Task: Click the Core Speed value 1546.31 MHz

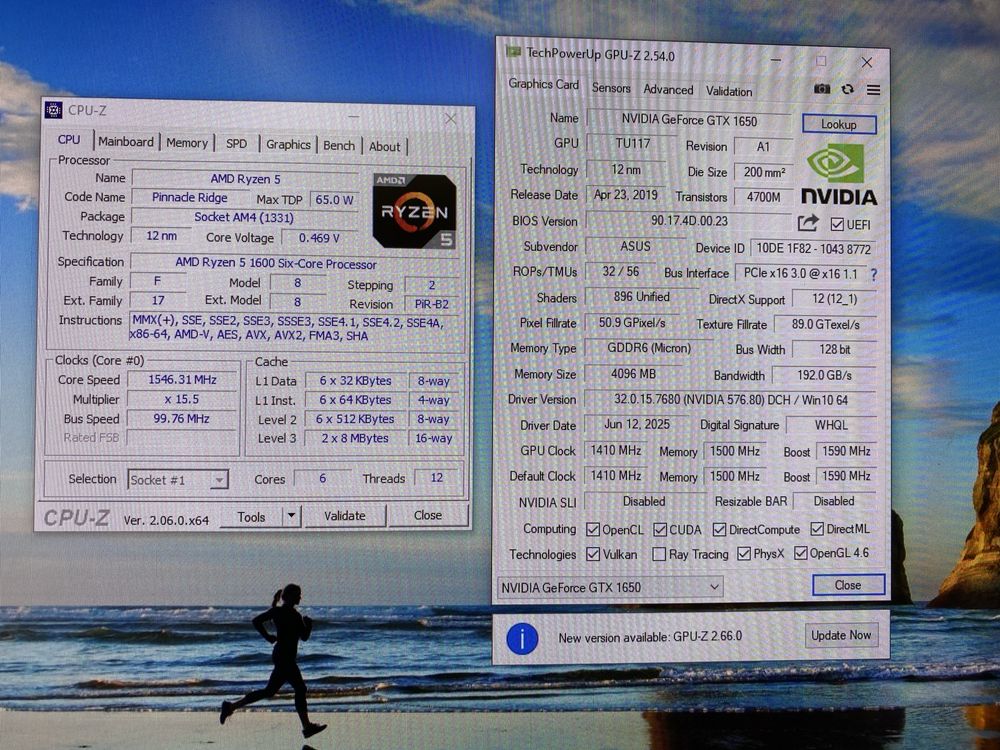Action: 182,379
